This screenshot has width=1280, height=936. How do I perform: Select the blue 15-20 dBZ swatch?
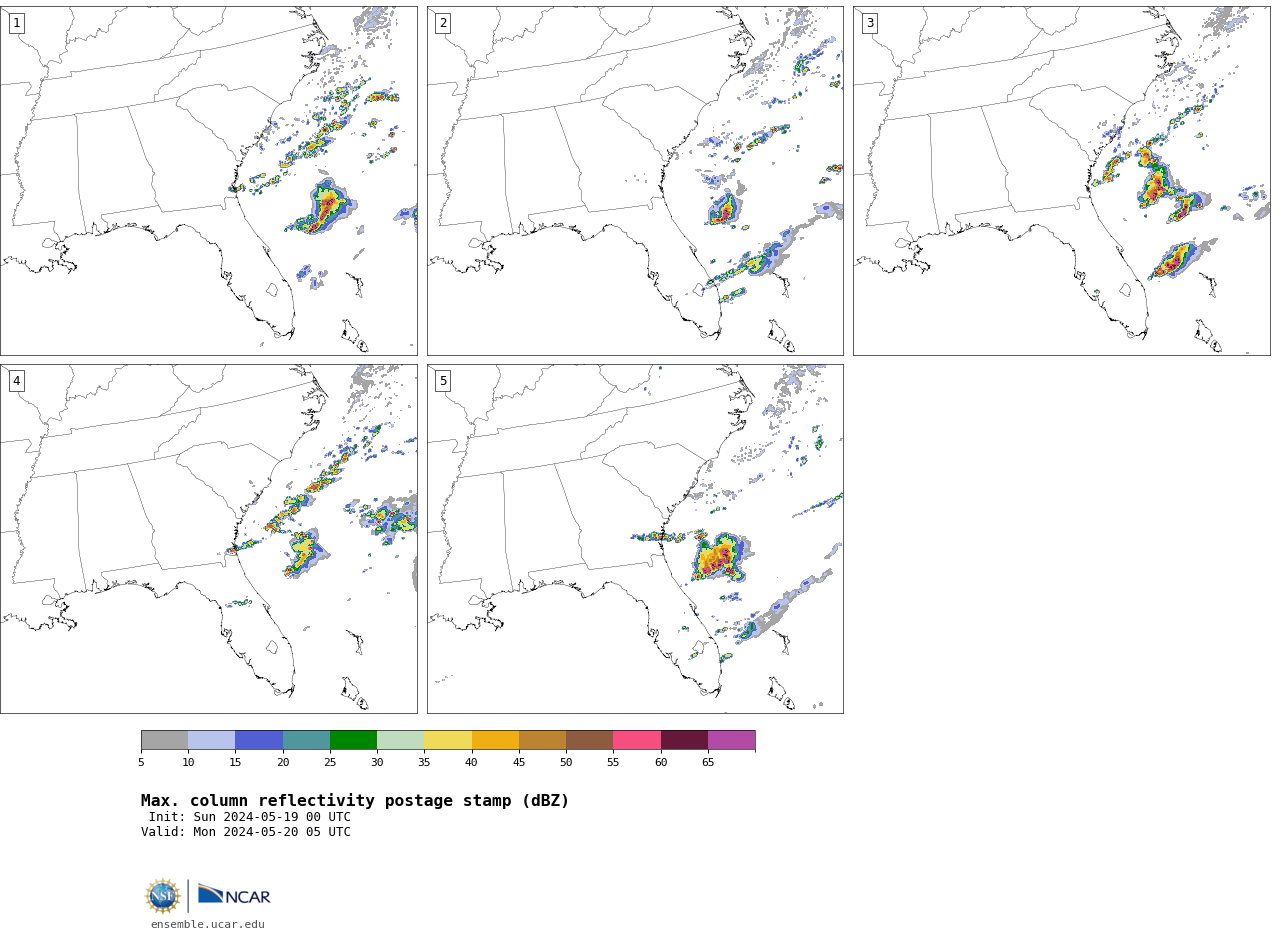pyautogui.click(x=259, y=740)
